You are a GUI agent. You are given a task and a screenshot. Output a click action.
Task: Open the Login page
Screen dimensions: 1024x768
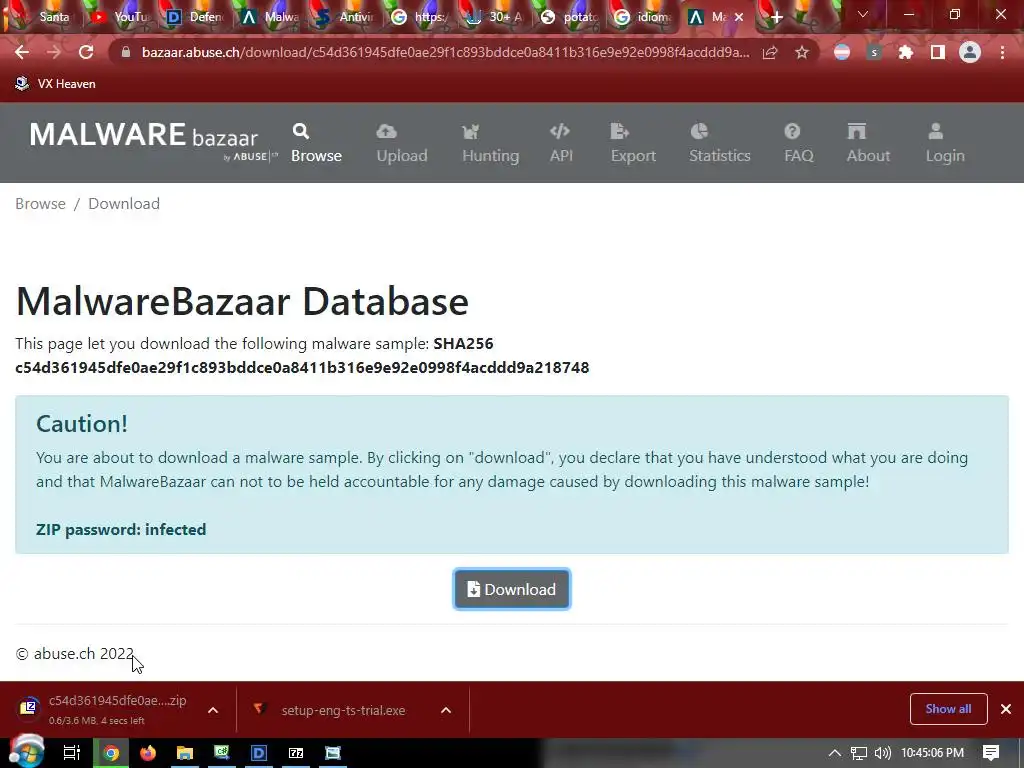coord(944,144)
